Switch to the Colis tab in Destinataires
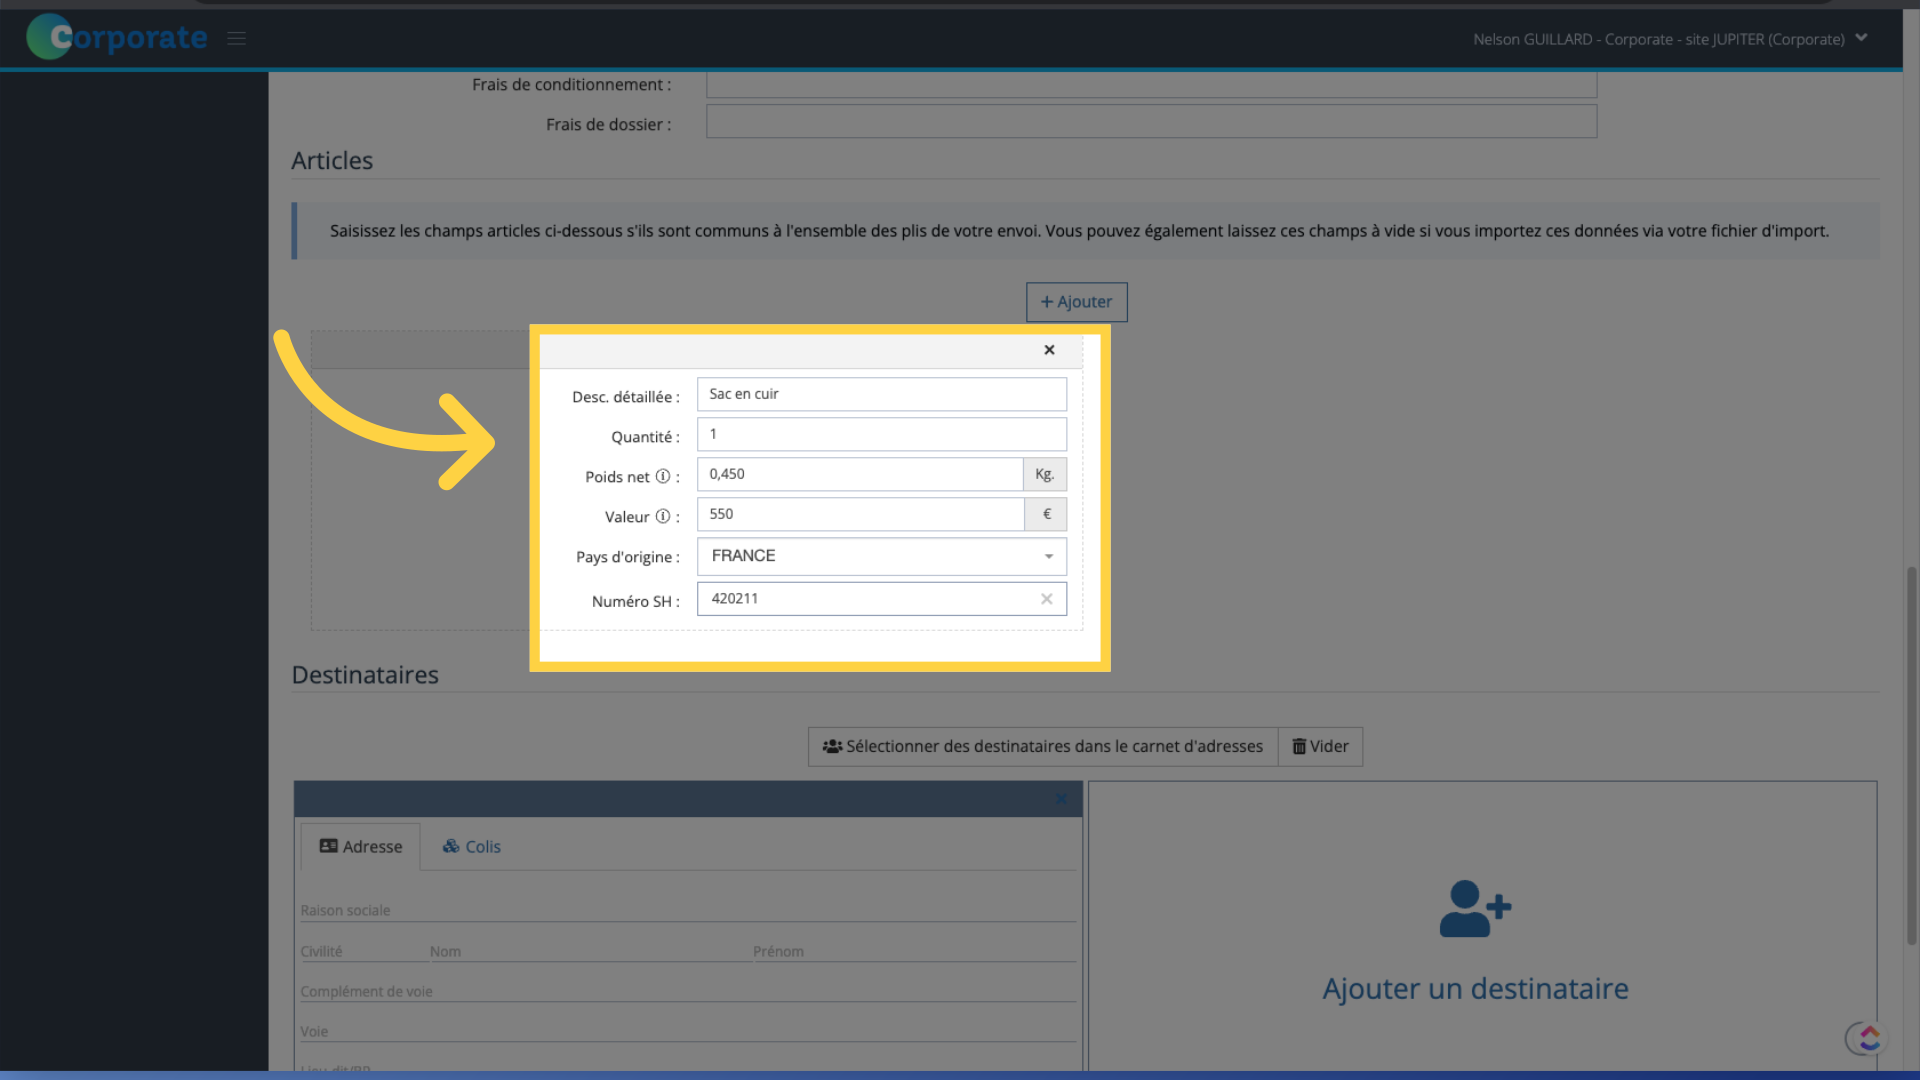The image size is (1920, 1080). point(471,847)
